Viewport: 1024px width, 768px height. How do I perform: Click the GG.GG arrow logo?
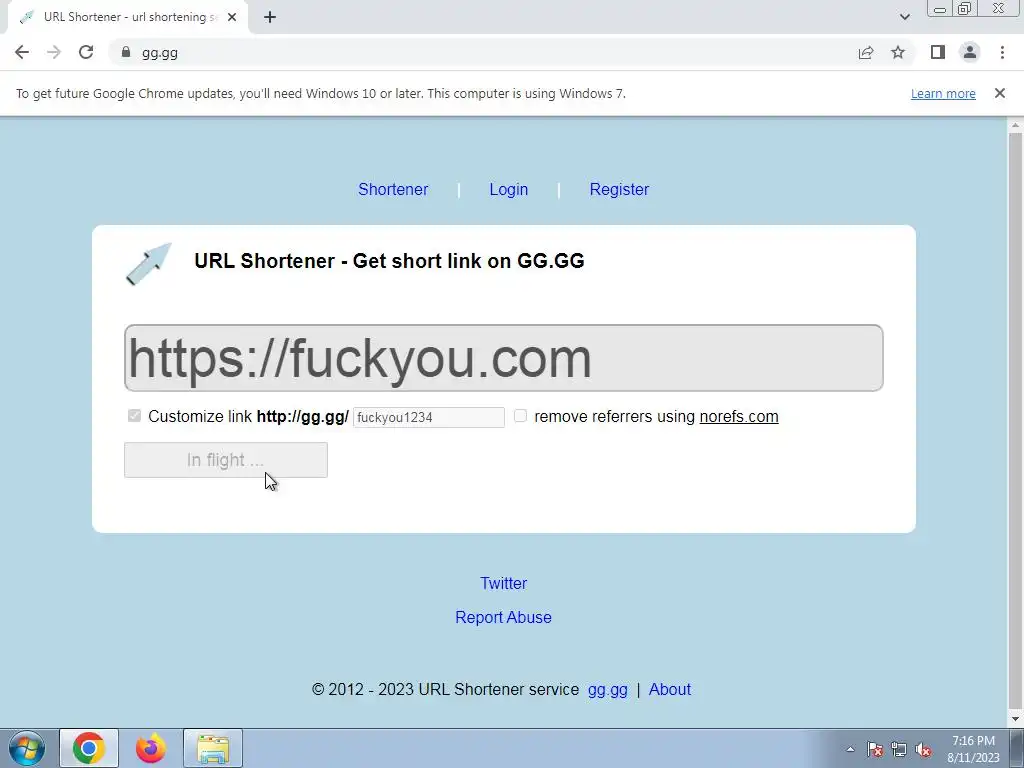(x=148, y=264)
